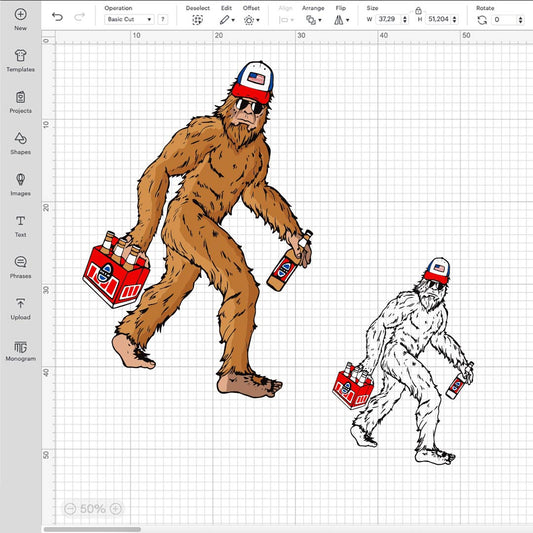The width and height of the screenshot is (533, 533).
Task: Adjust the rotate stepper arrows
Action: [520, 20]
